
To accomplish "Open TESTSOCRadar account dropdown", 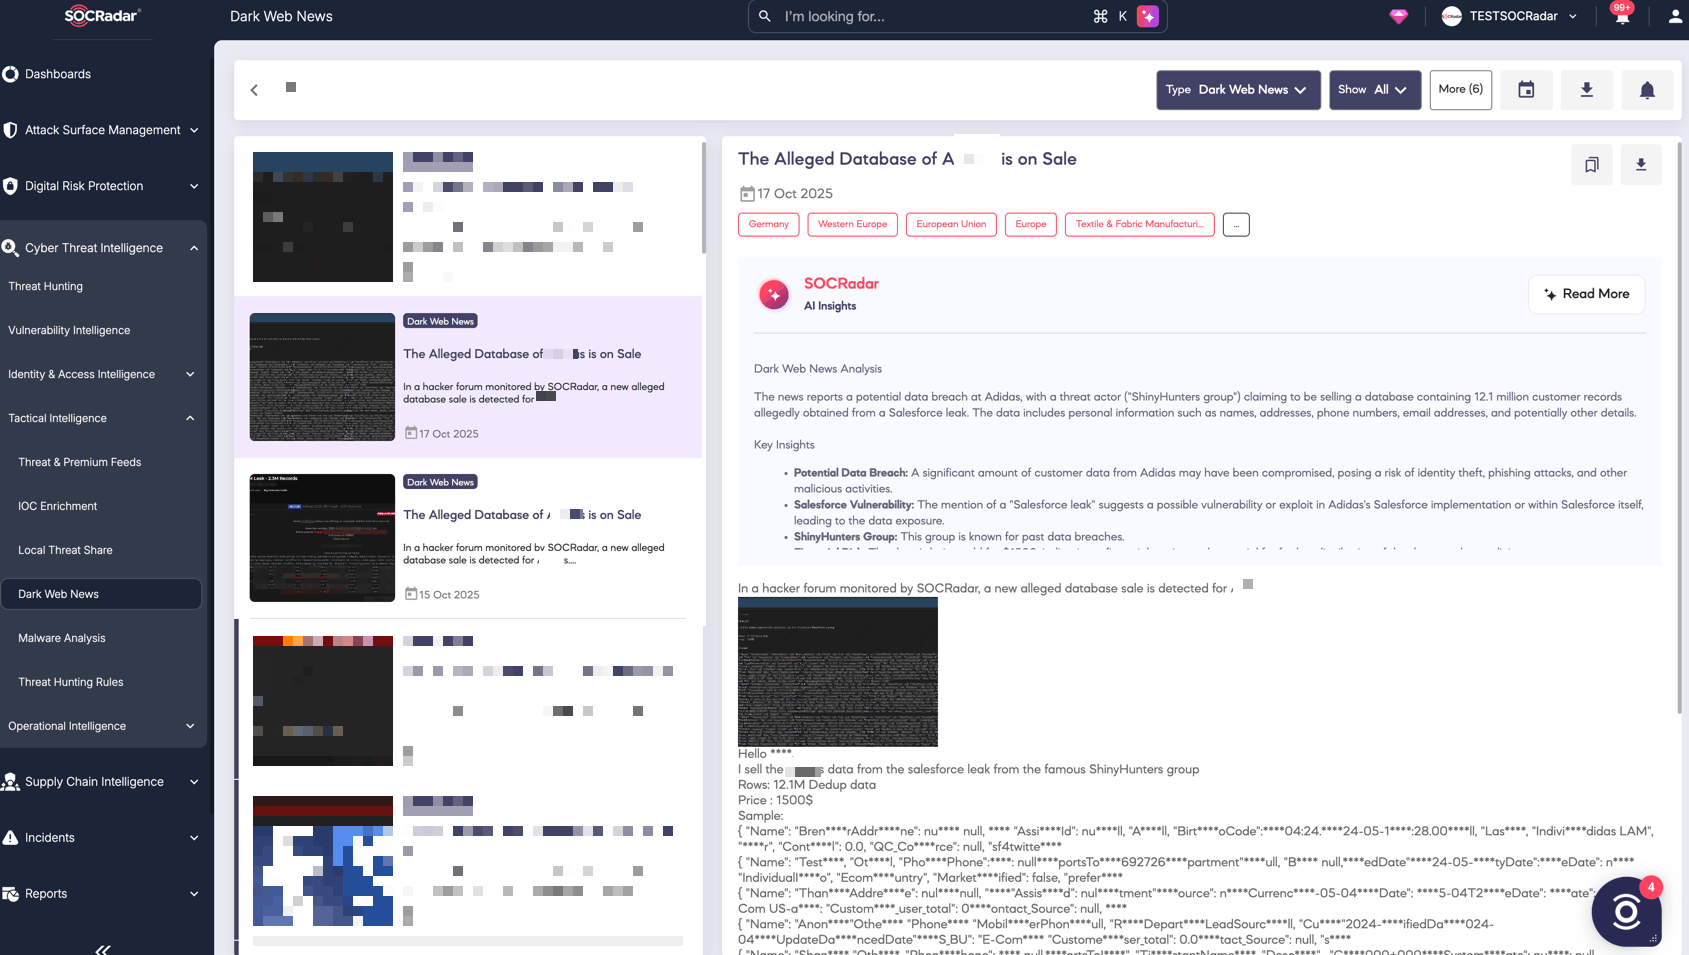I will 1509,16.
